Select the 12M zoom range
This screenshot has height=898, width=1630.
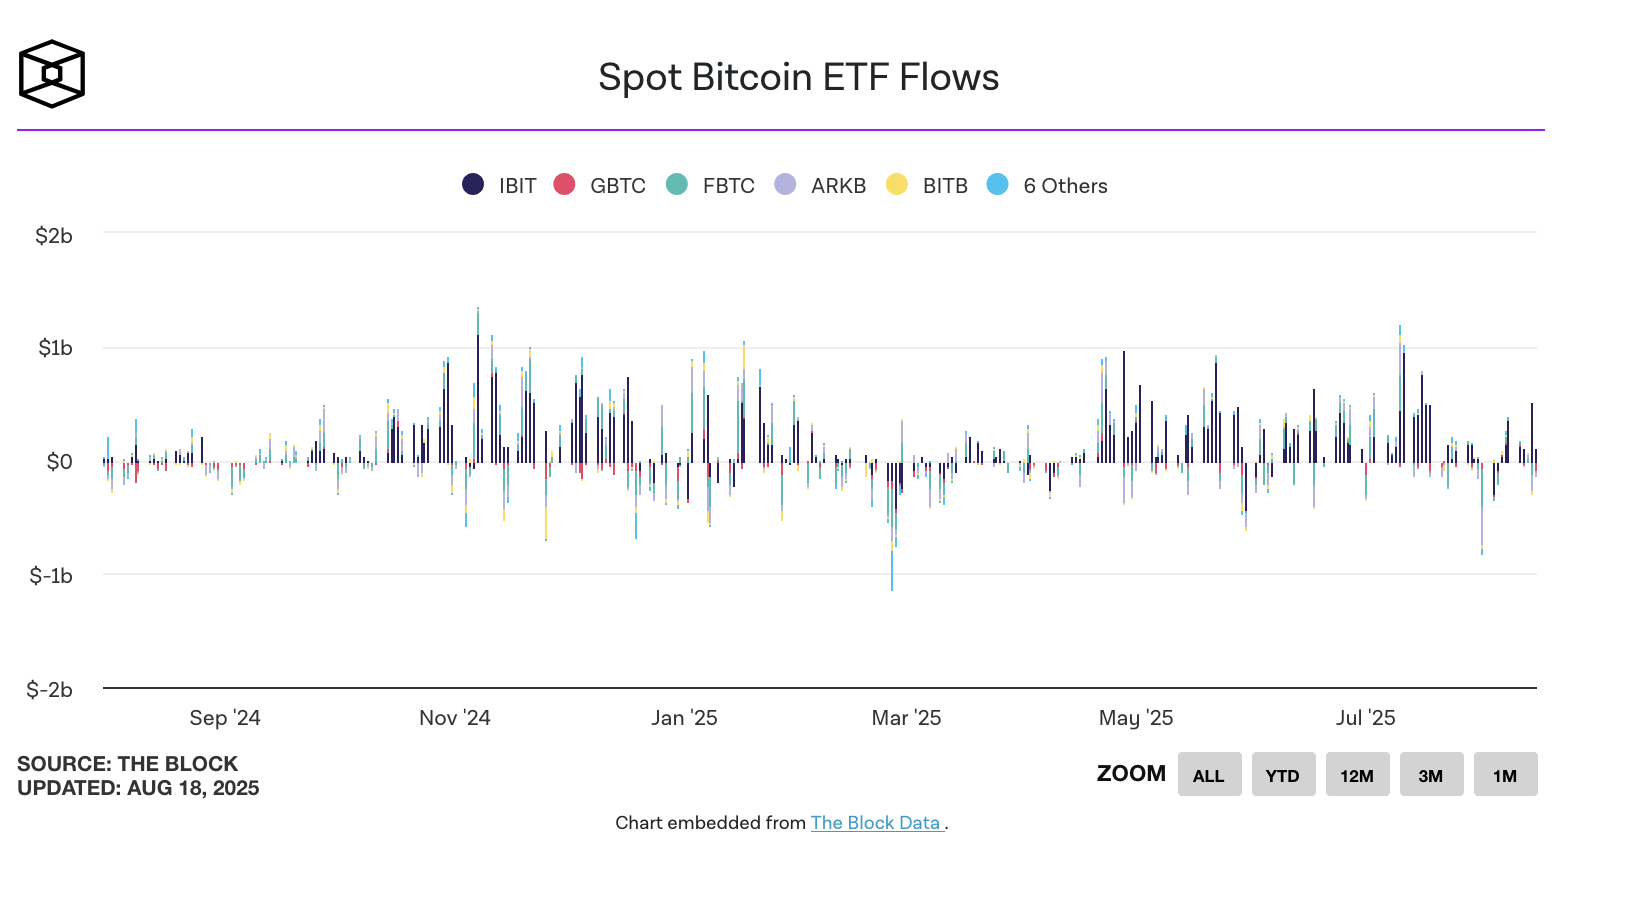coord(1357,774)
